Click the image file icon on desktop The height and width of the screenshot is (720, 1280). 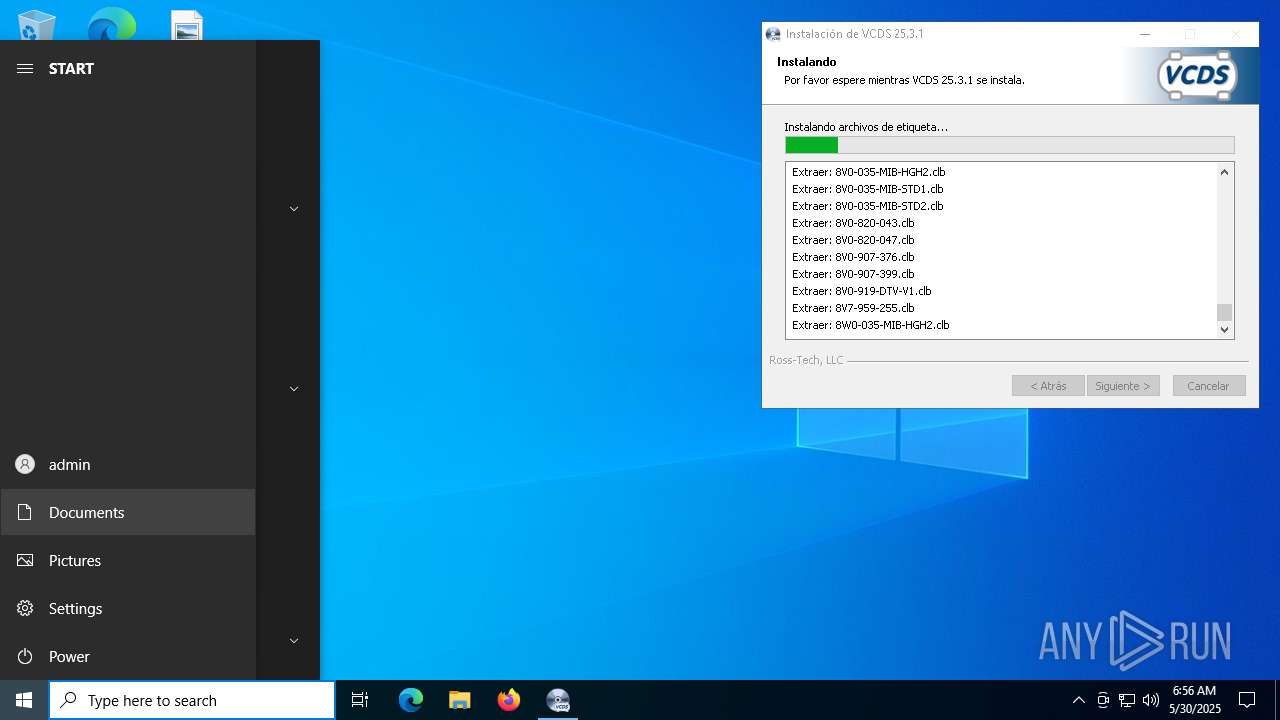[187, 25]
